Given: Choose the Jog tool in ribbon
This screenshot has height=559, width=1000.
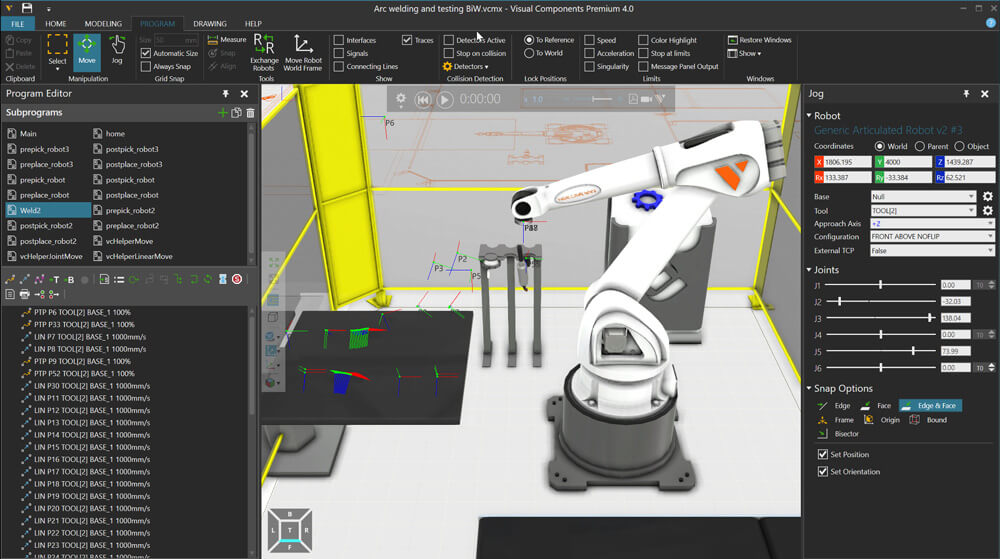Looking at the screenshot, I should [117, 51].
